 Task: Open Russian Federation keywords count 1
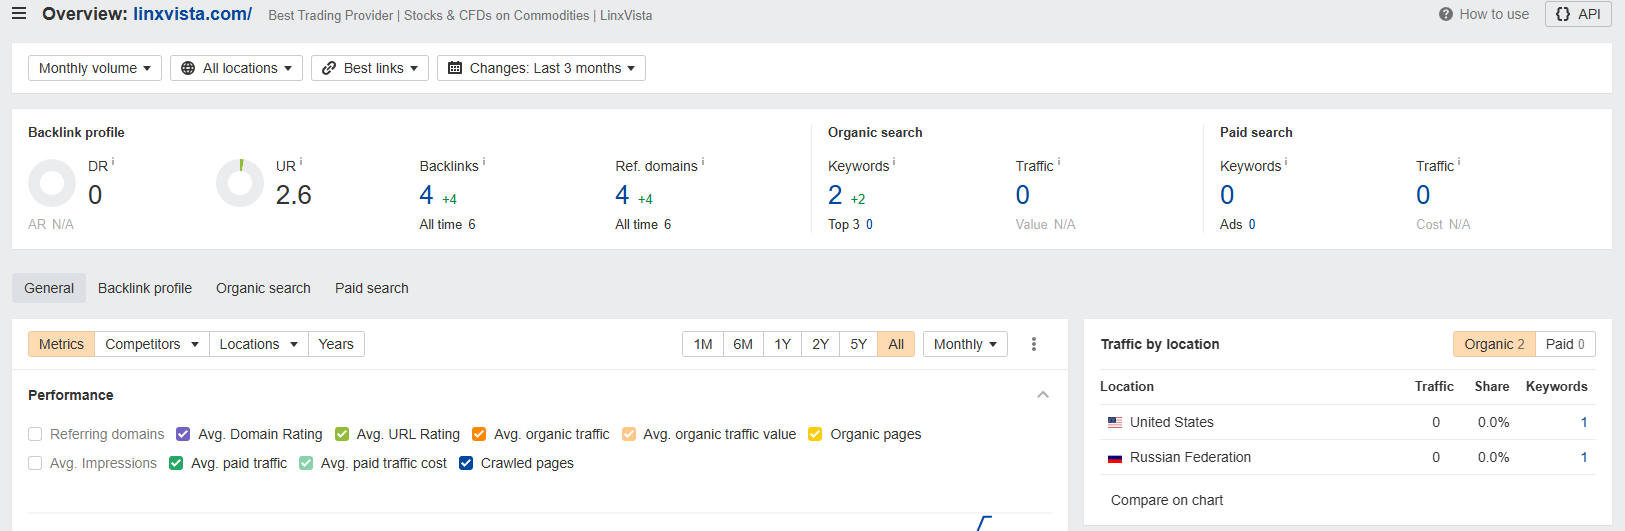[x=1584, y=457]
